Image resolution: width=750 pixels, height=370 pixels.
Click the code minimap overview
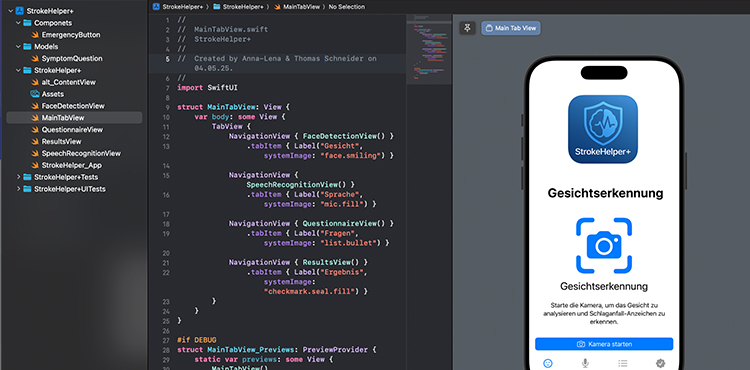point(429,49)
